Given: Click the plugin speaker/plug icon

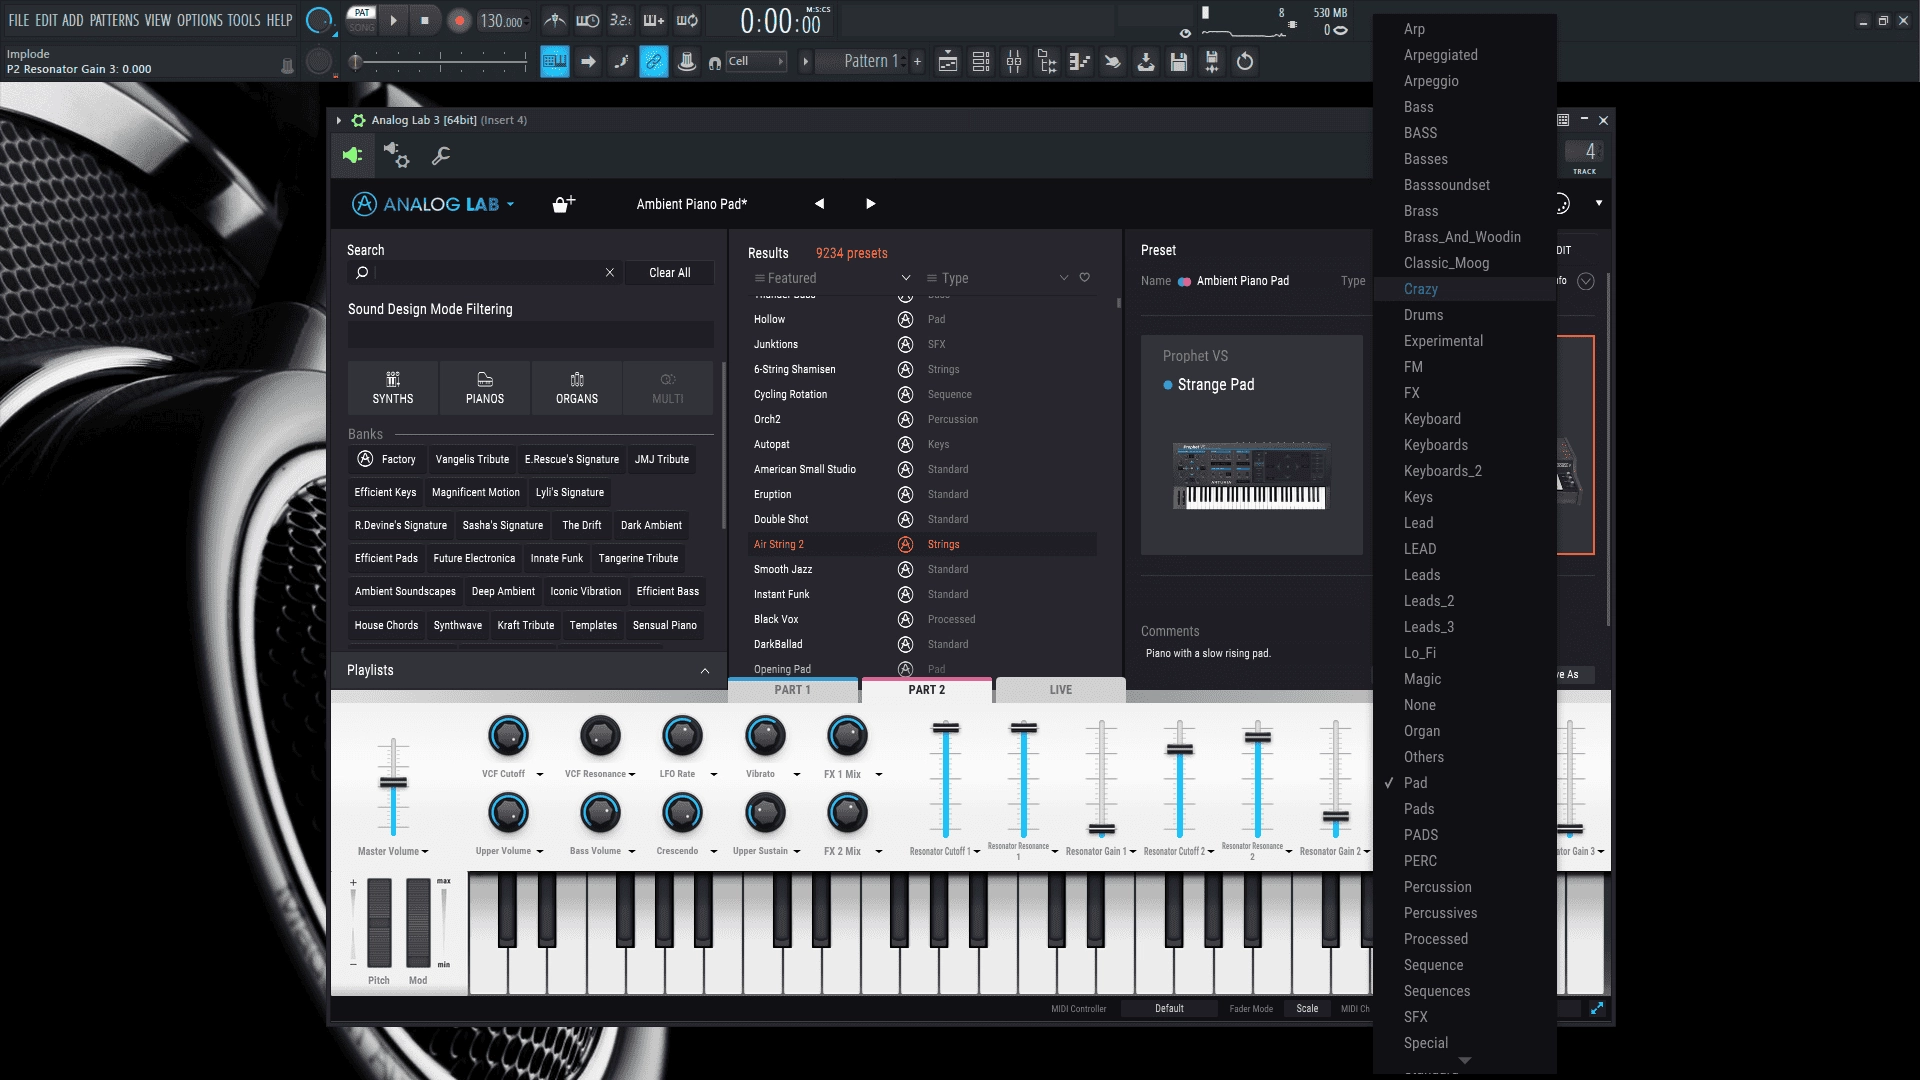Looking at the screenshot, I should (352, 156).
